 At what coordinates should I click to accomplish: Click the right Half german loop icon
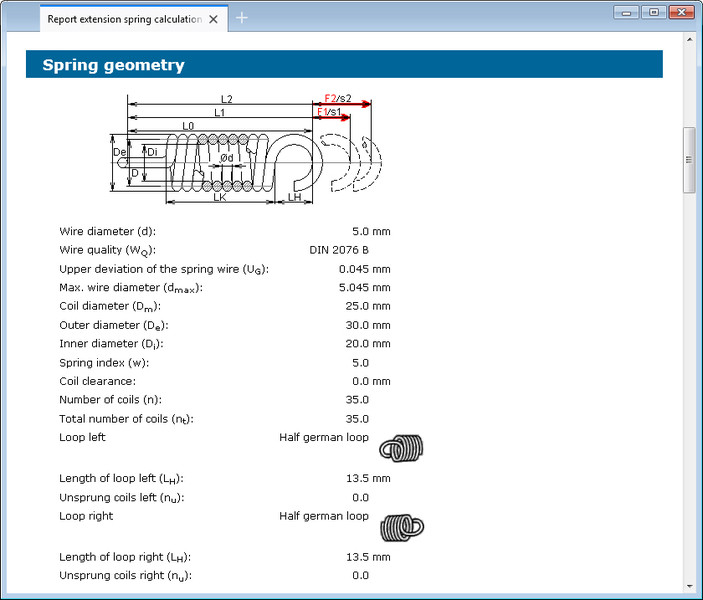pos(404,525)
